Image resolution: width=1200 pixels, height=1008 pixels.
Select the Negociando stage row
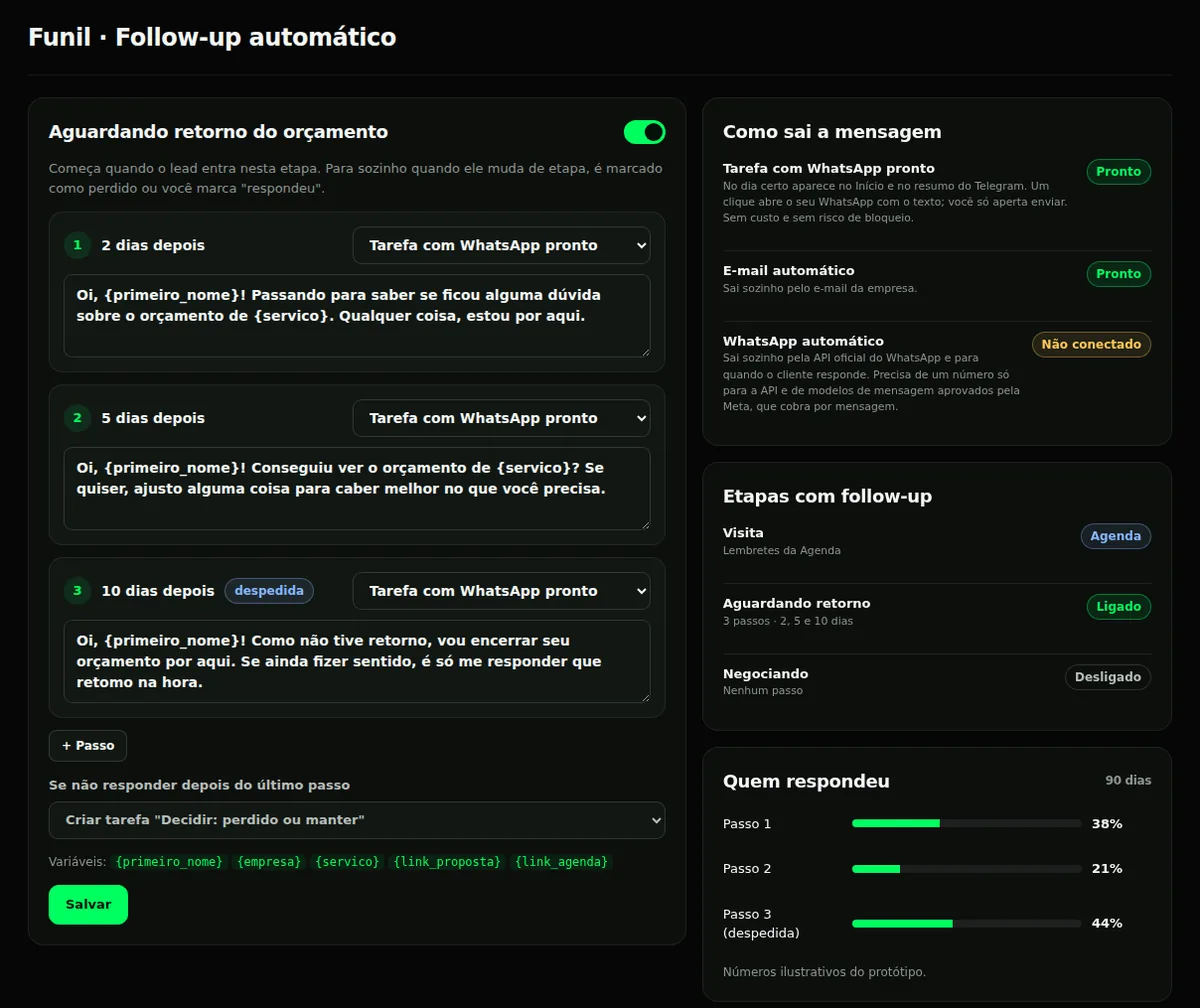(x=937, y=682)
